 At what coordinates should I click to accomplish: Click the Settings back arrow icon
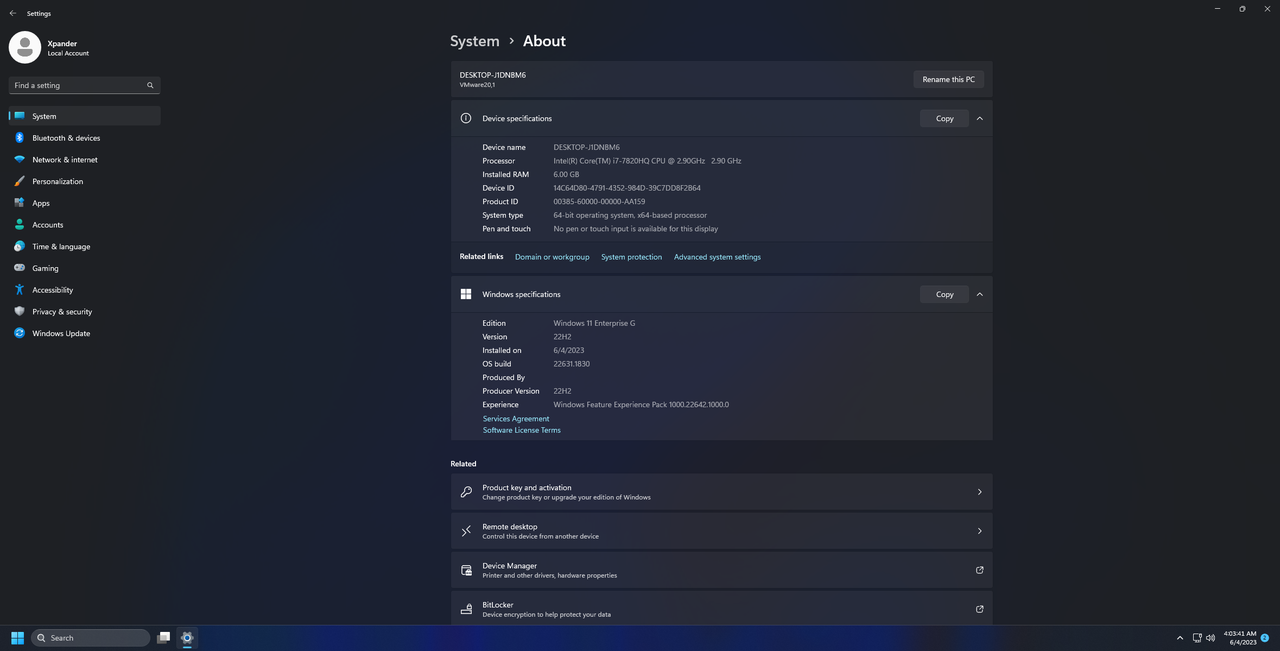tap(12, 13)
